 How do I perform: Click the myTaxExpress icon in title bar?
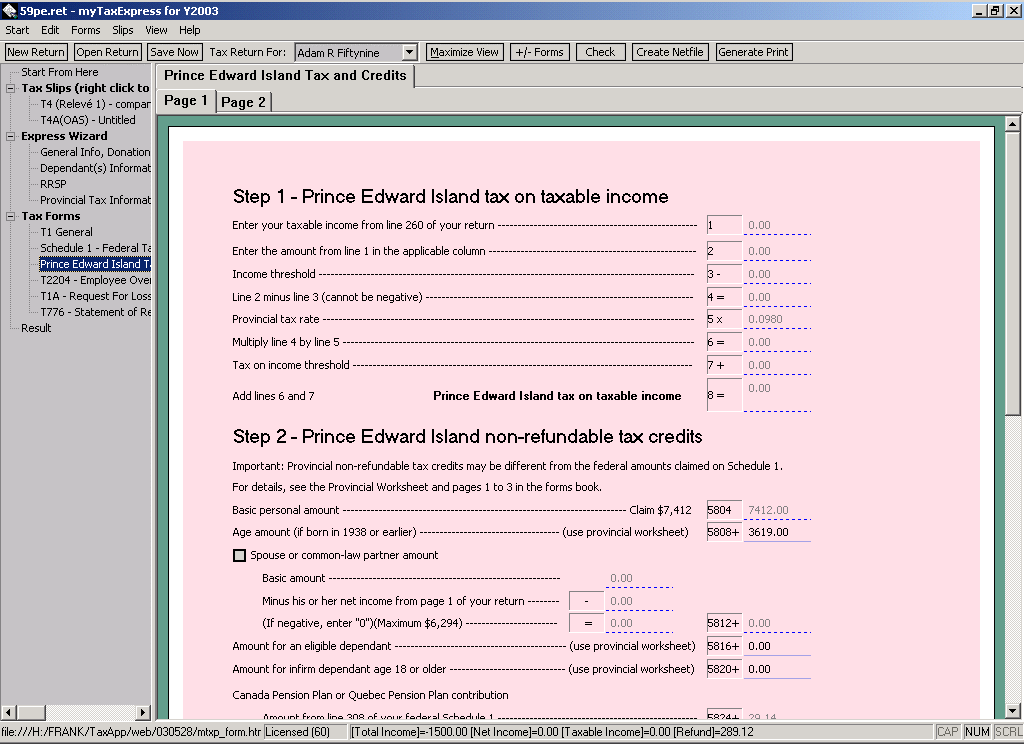10,10
